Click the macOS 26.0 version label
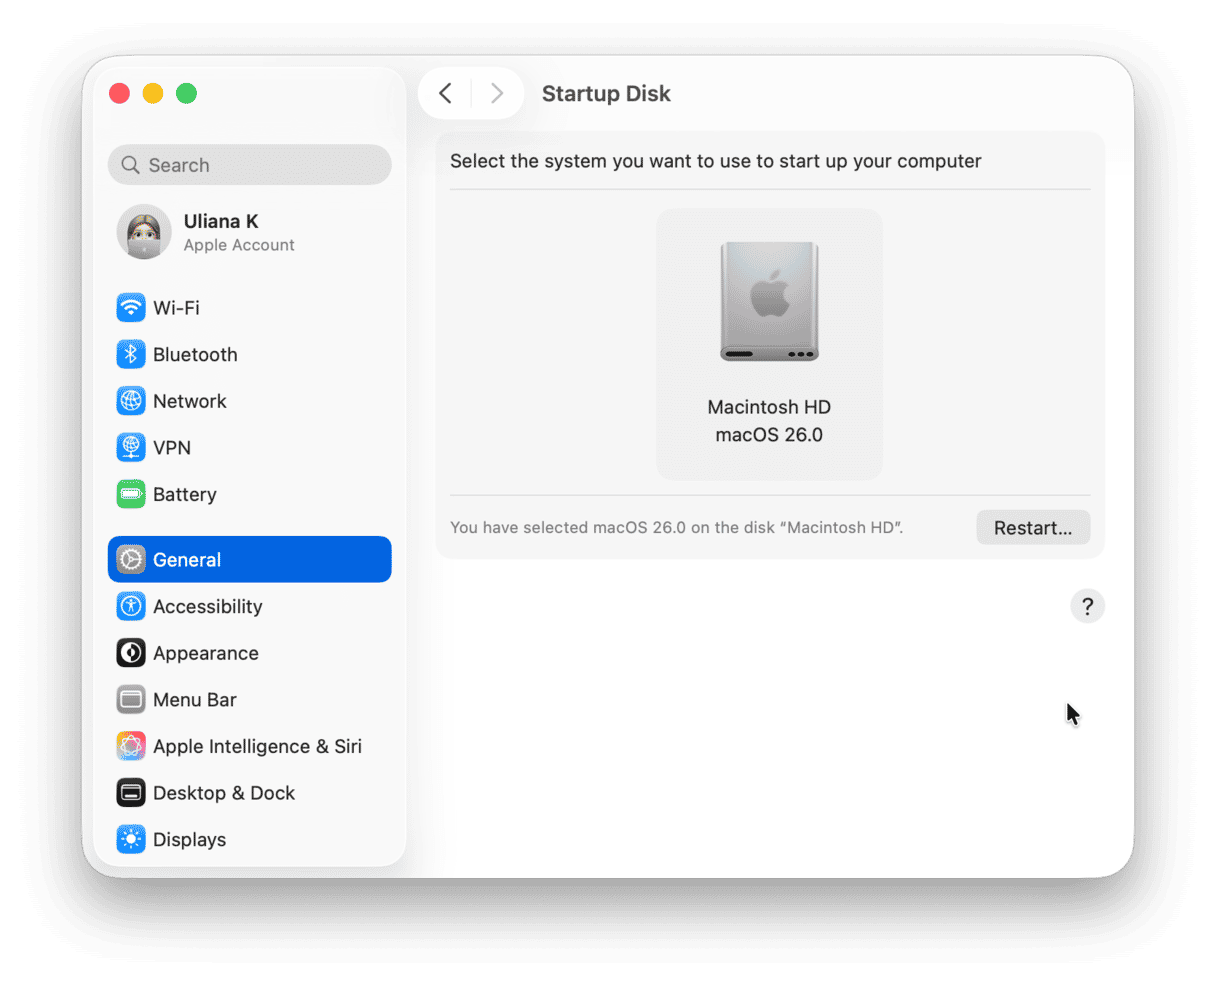This screenshot has width=1216, height=986. coord(769,435)
